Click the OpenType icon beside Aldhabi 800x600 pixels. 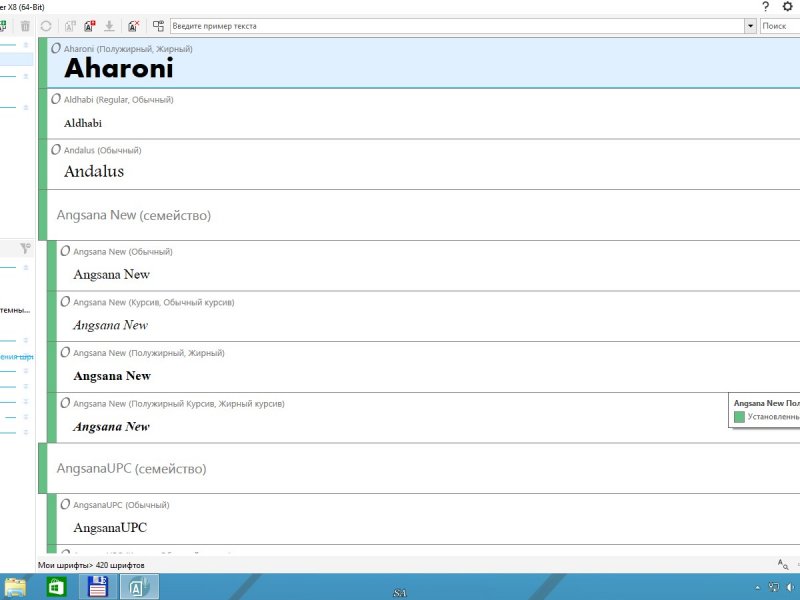pos(56,99)
